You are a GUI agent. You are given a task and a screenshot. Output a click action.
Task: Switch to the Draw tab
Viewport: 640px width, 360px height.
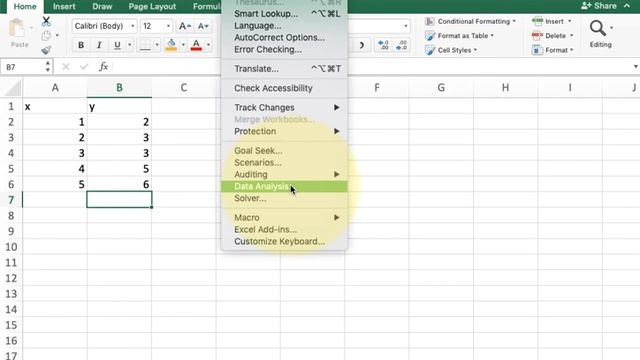click(x=102, y=7)
